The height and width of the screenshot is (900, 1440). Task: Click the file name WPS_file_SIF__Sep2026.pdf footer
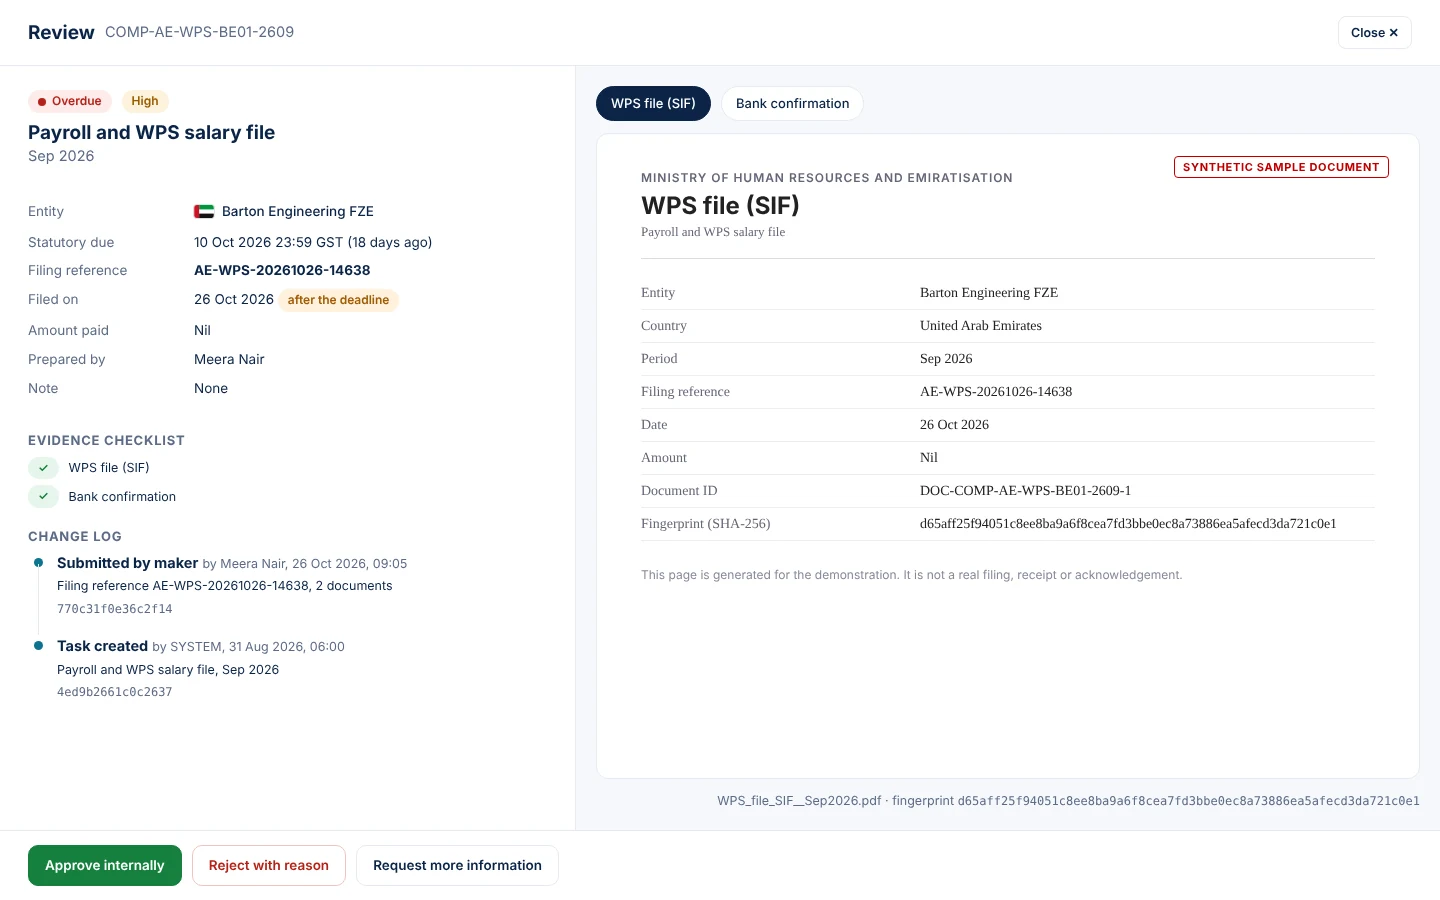[799, 800]
